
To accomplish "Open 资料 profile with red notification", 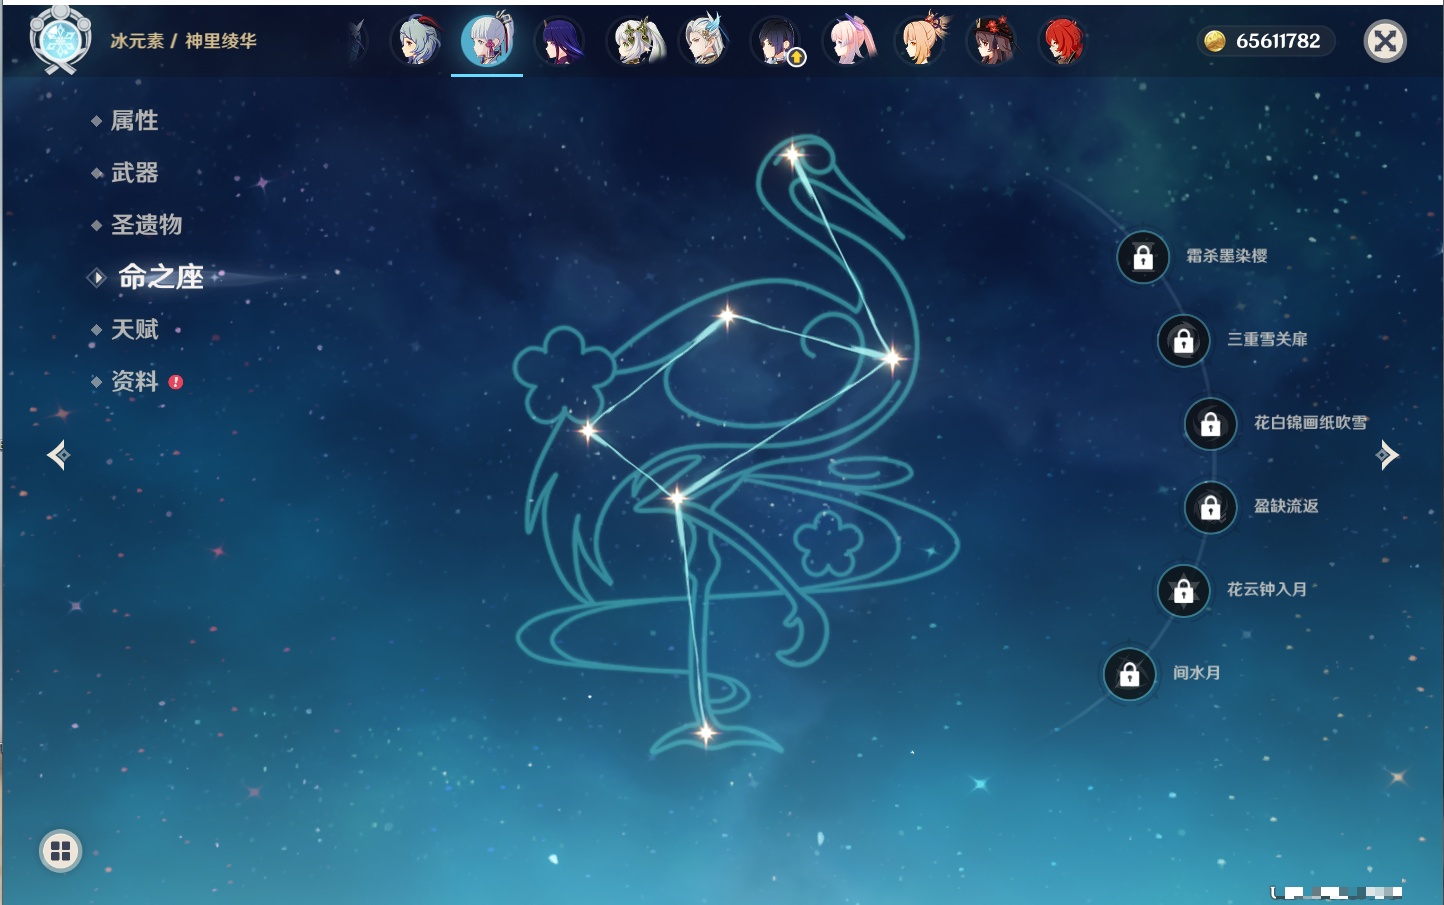I will click(x=134, y=381).
